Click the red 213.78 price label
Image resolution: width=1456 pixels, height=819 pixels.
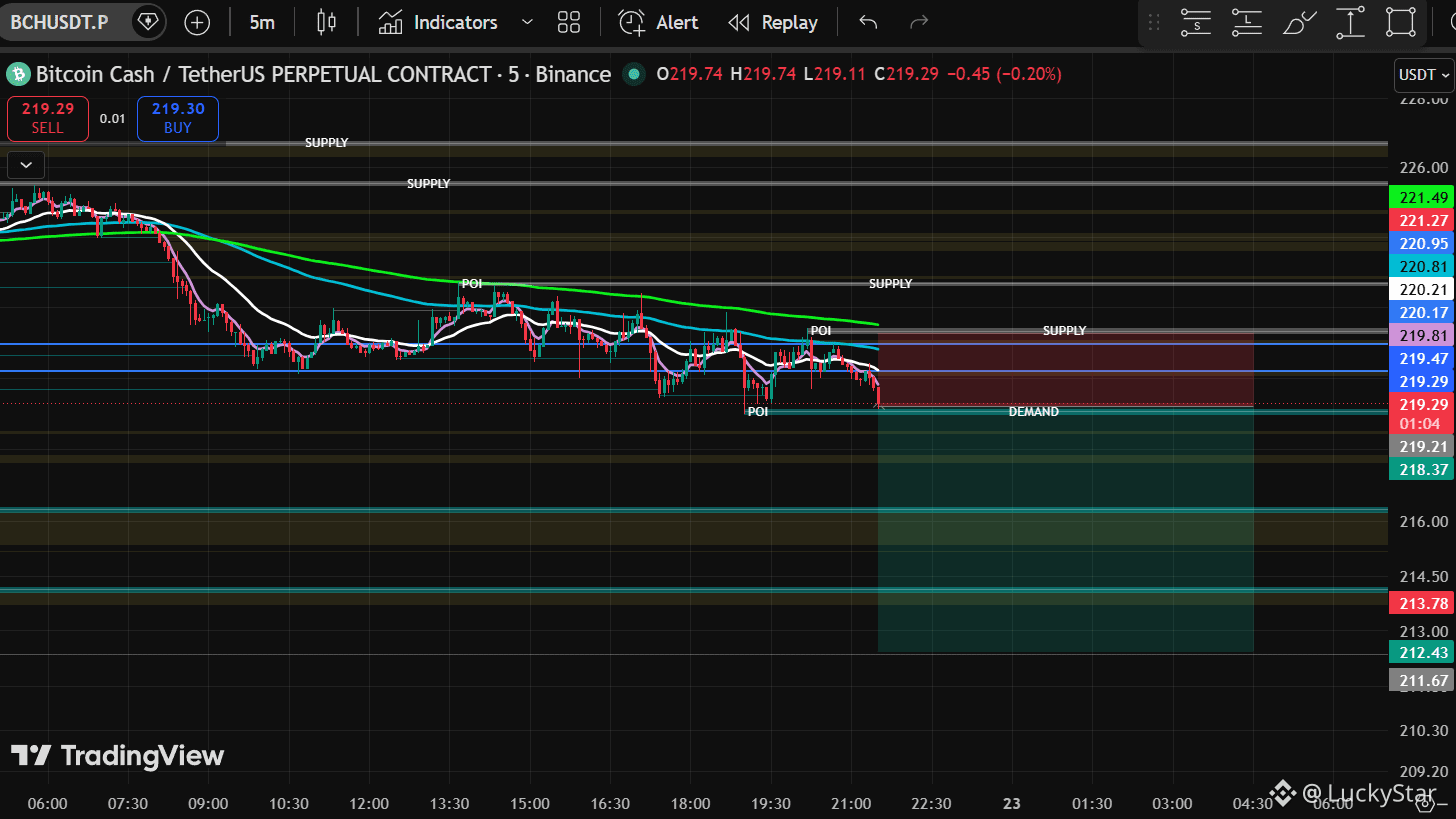tap(1421, 603)
